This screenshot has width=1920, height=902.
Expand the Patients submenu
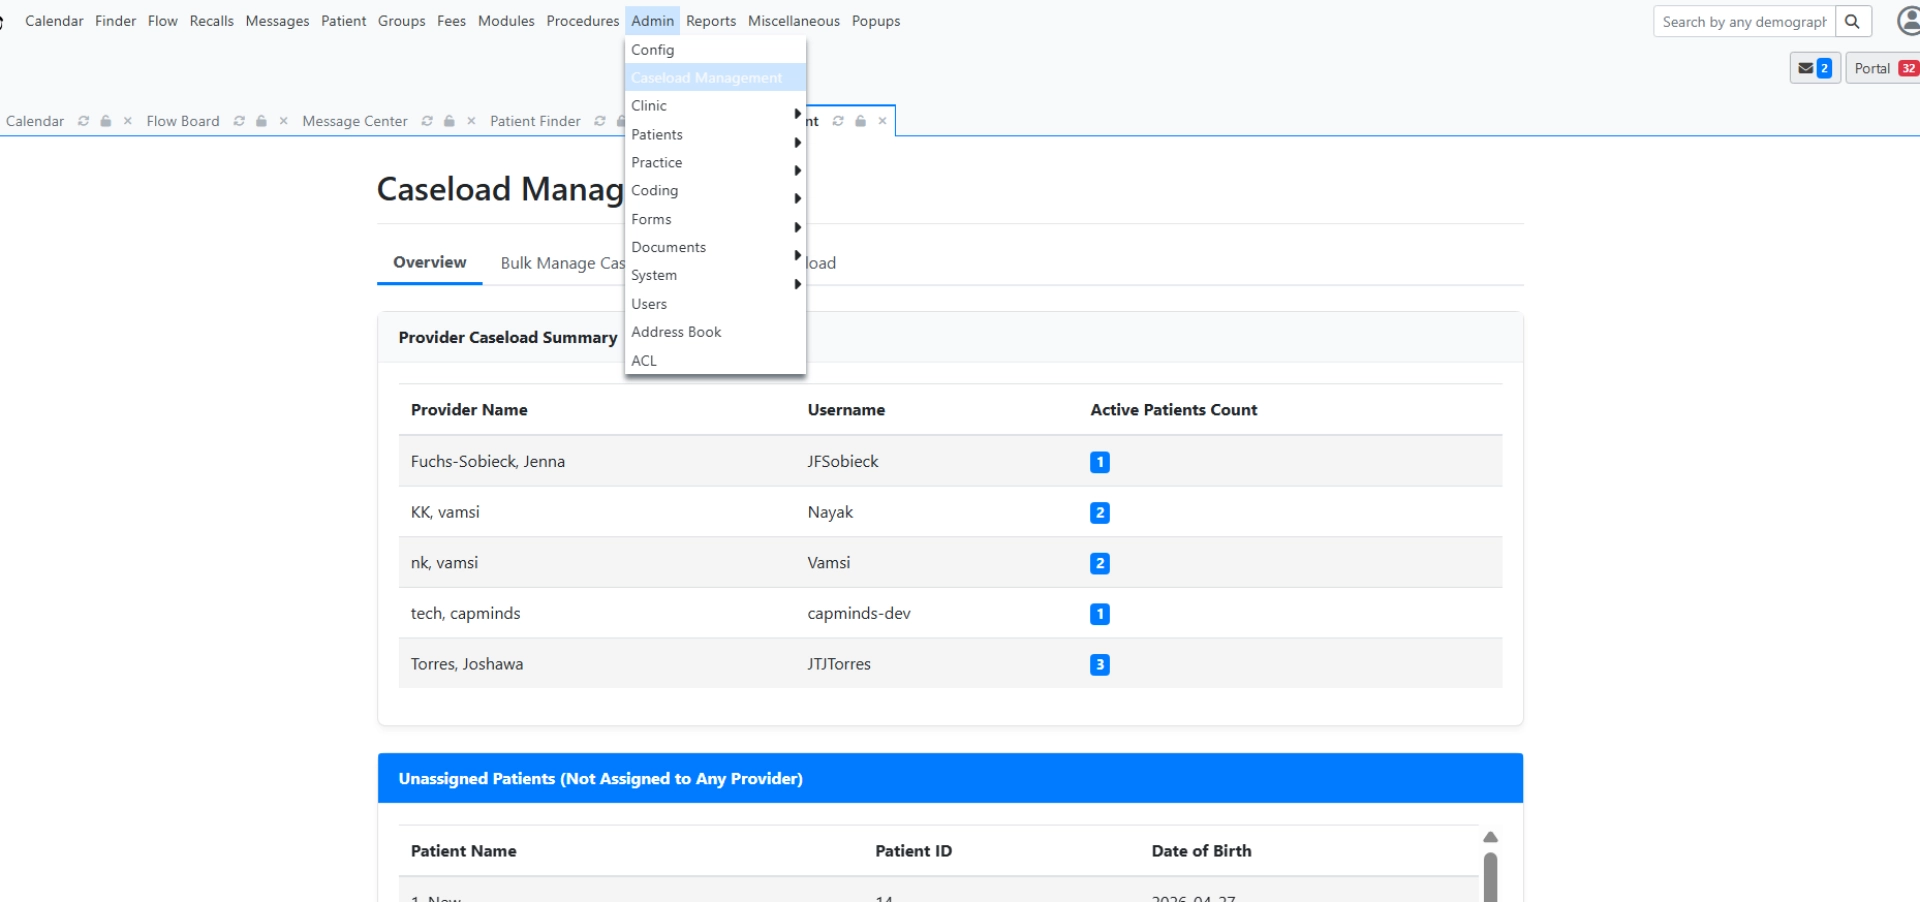[x=715, y=134]
